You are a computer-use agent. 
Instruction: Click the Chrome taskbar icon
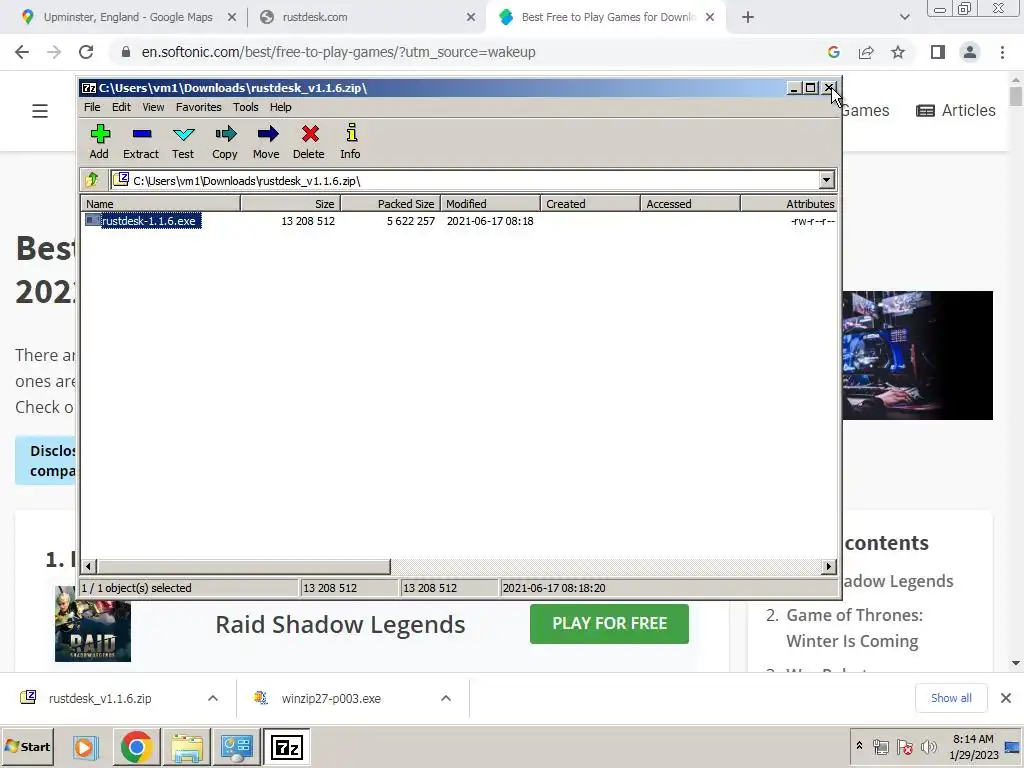point(136,747)
